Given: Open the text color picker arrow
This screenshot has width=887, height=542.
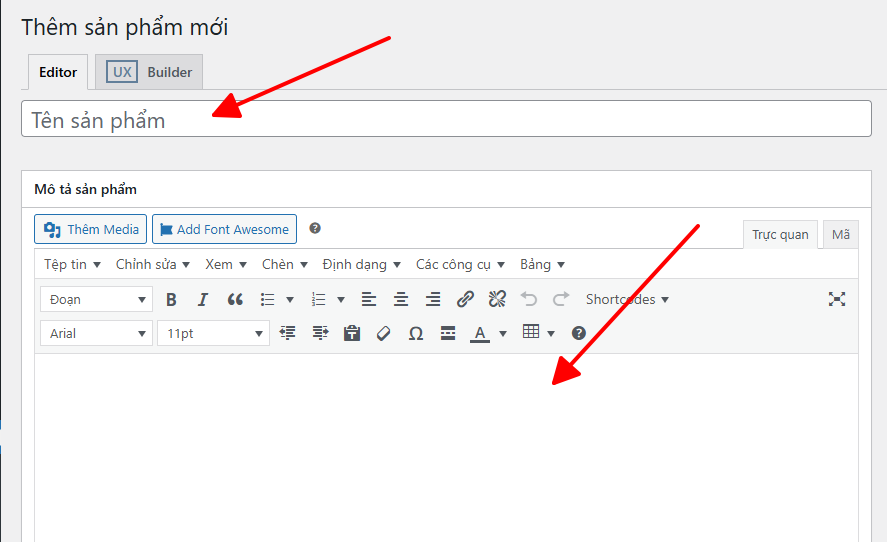Looking at the screenshot, I should pyautogui.click(x=503, y=333).
